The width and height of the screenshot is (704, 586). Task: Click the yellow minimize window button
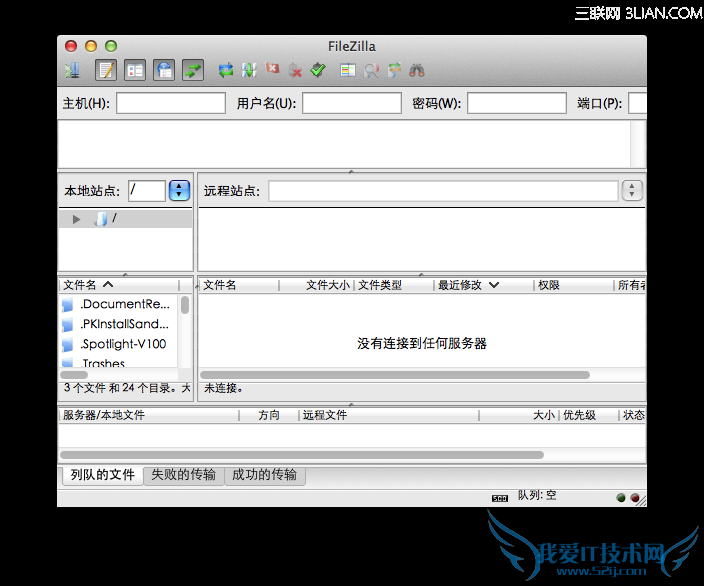pos(91,46)
